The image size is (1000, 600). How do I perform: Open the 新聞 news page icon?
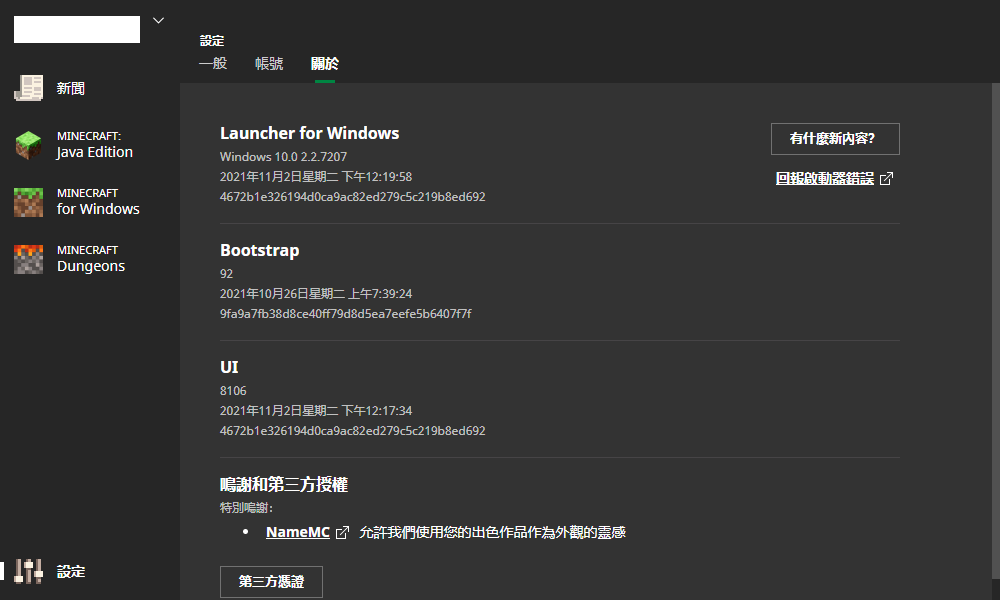pos(29,88)
